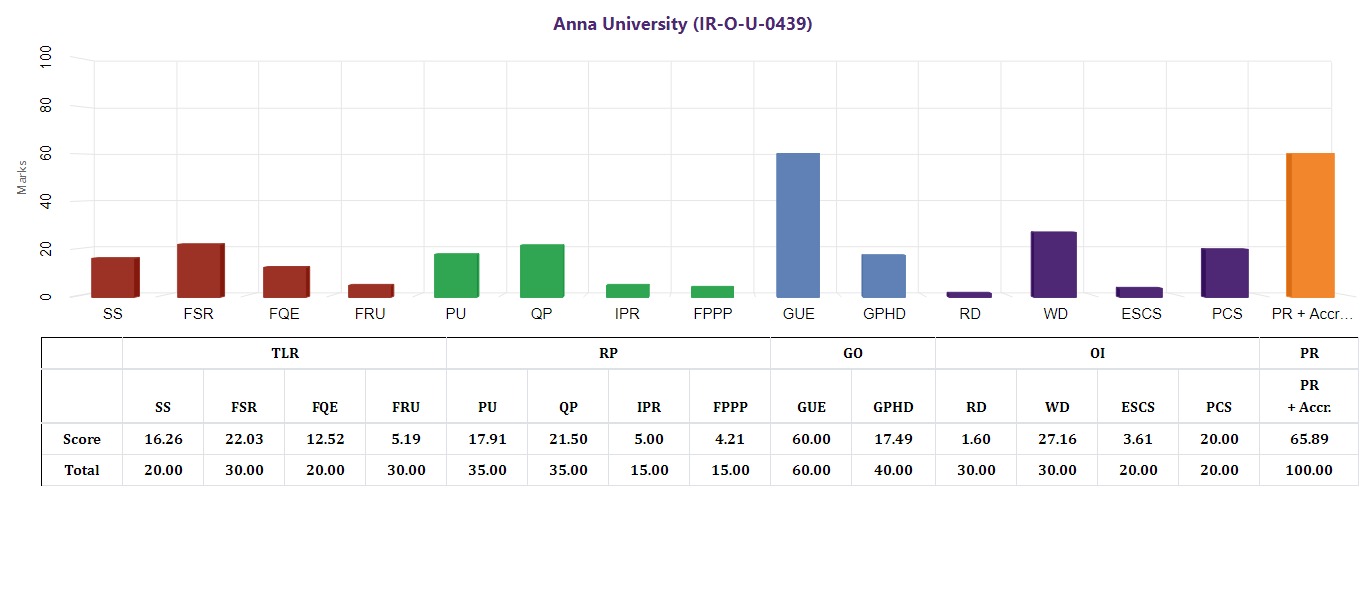Click the score cell 16.26
The height and width of the screenshot is (608, 1366).
pos(163,439)
